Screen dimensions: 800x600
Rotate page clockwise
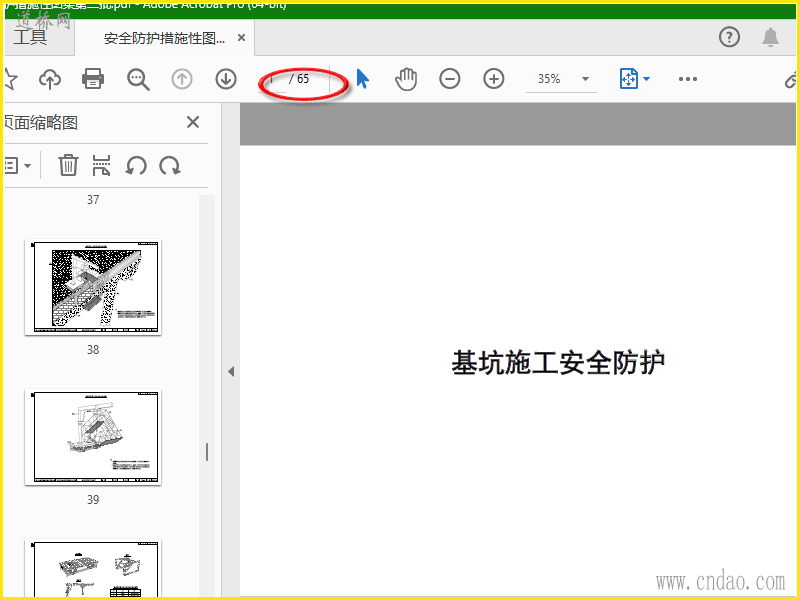(169, 166)
